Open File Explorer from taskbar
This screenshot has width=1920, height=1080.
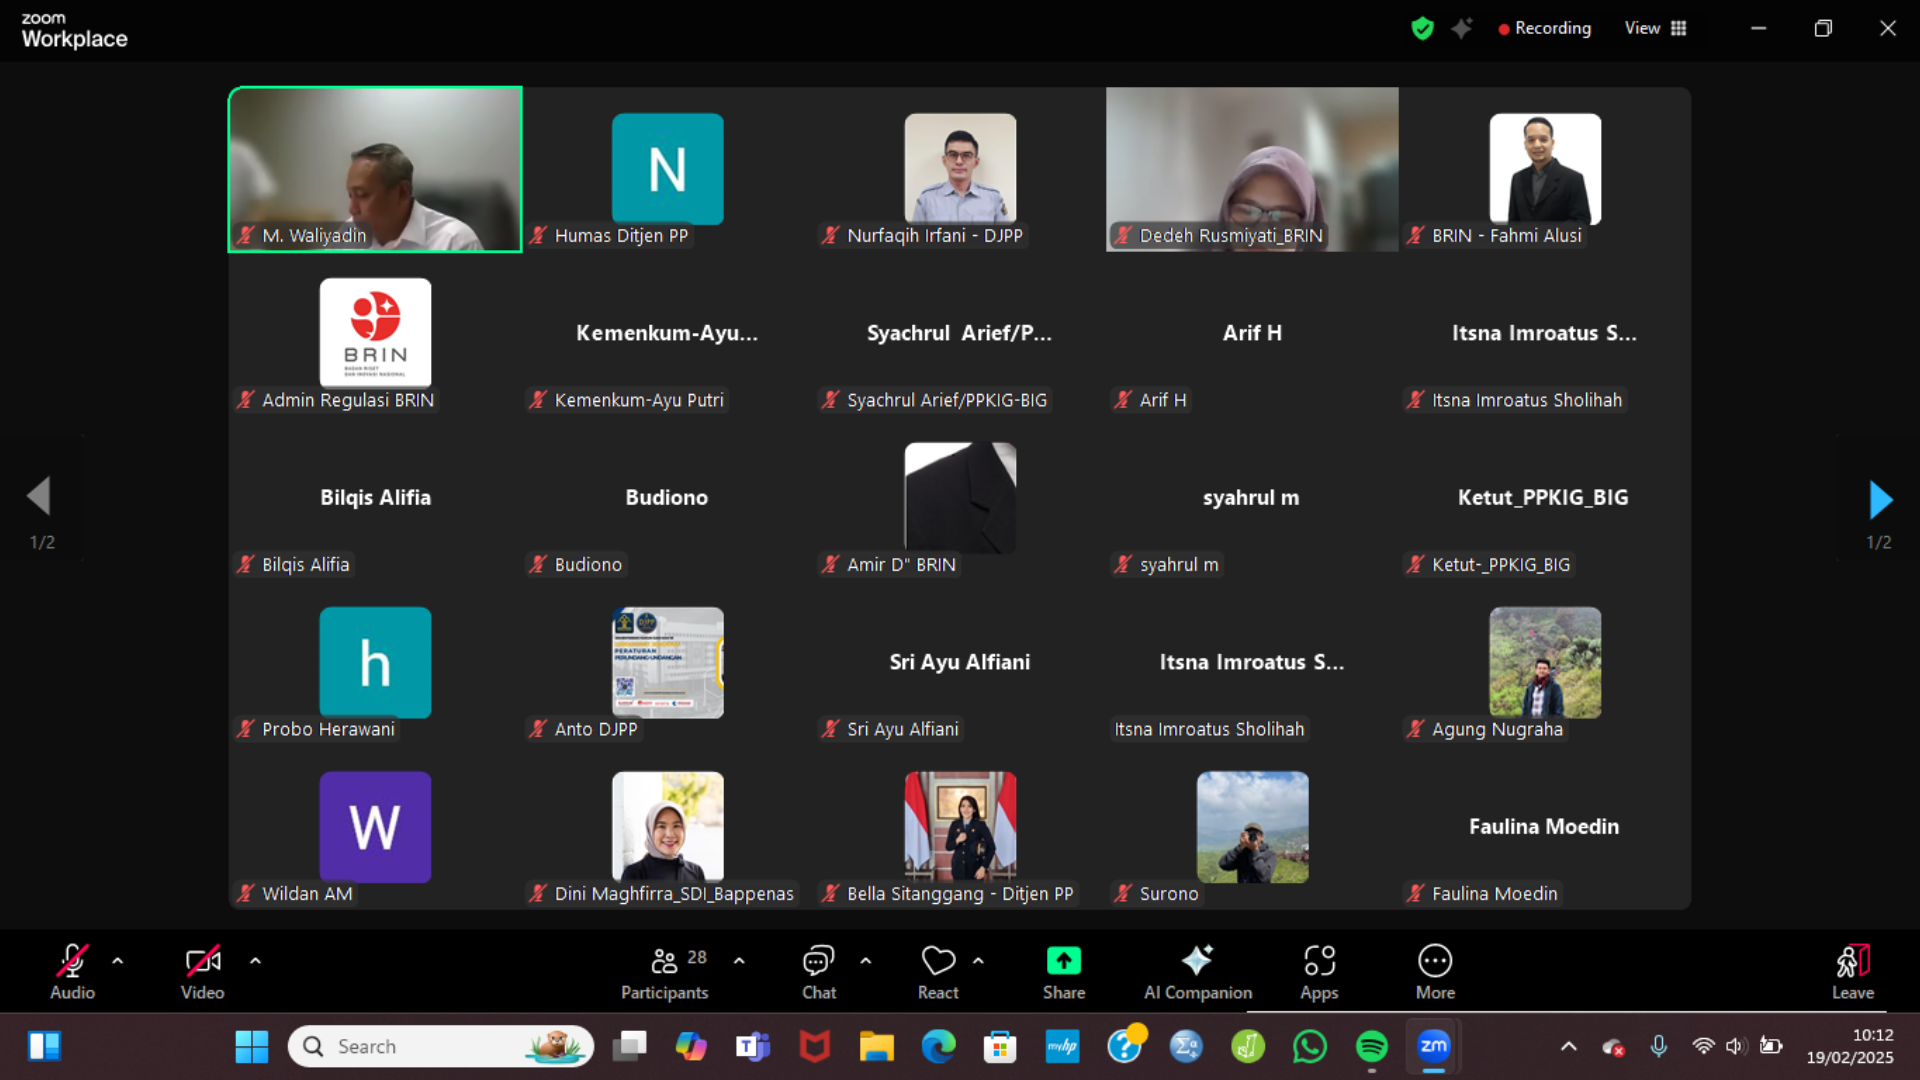pyautogui.click(x=876, y=1047)
